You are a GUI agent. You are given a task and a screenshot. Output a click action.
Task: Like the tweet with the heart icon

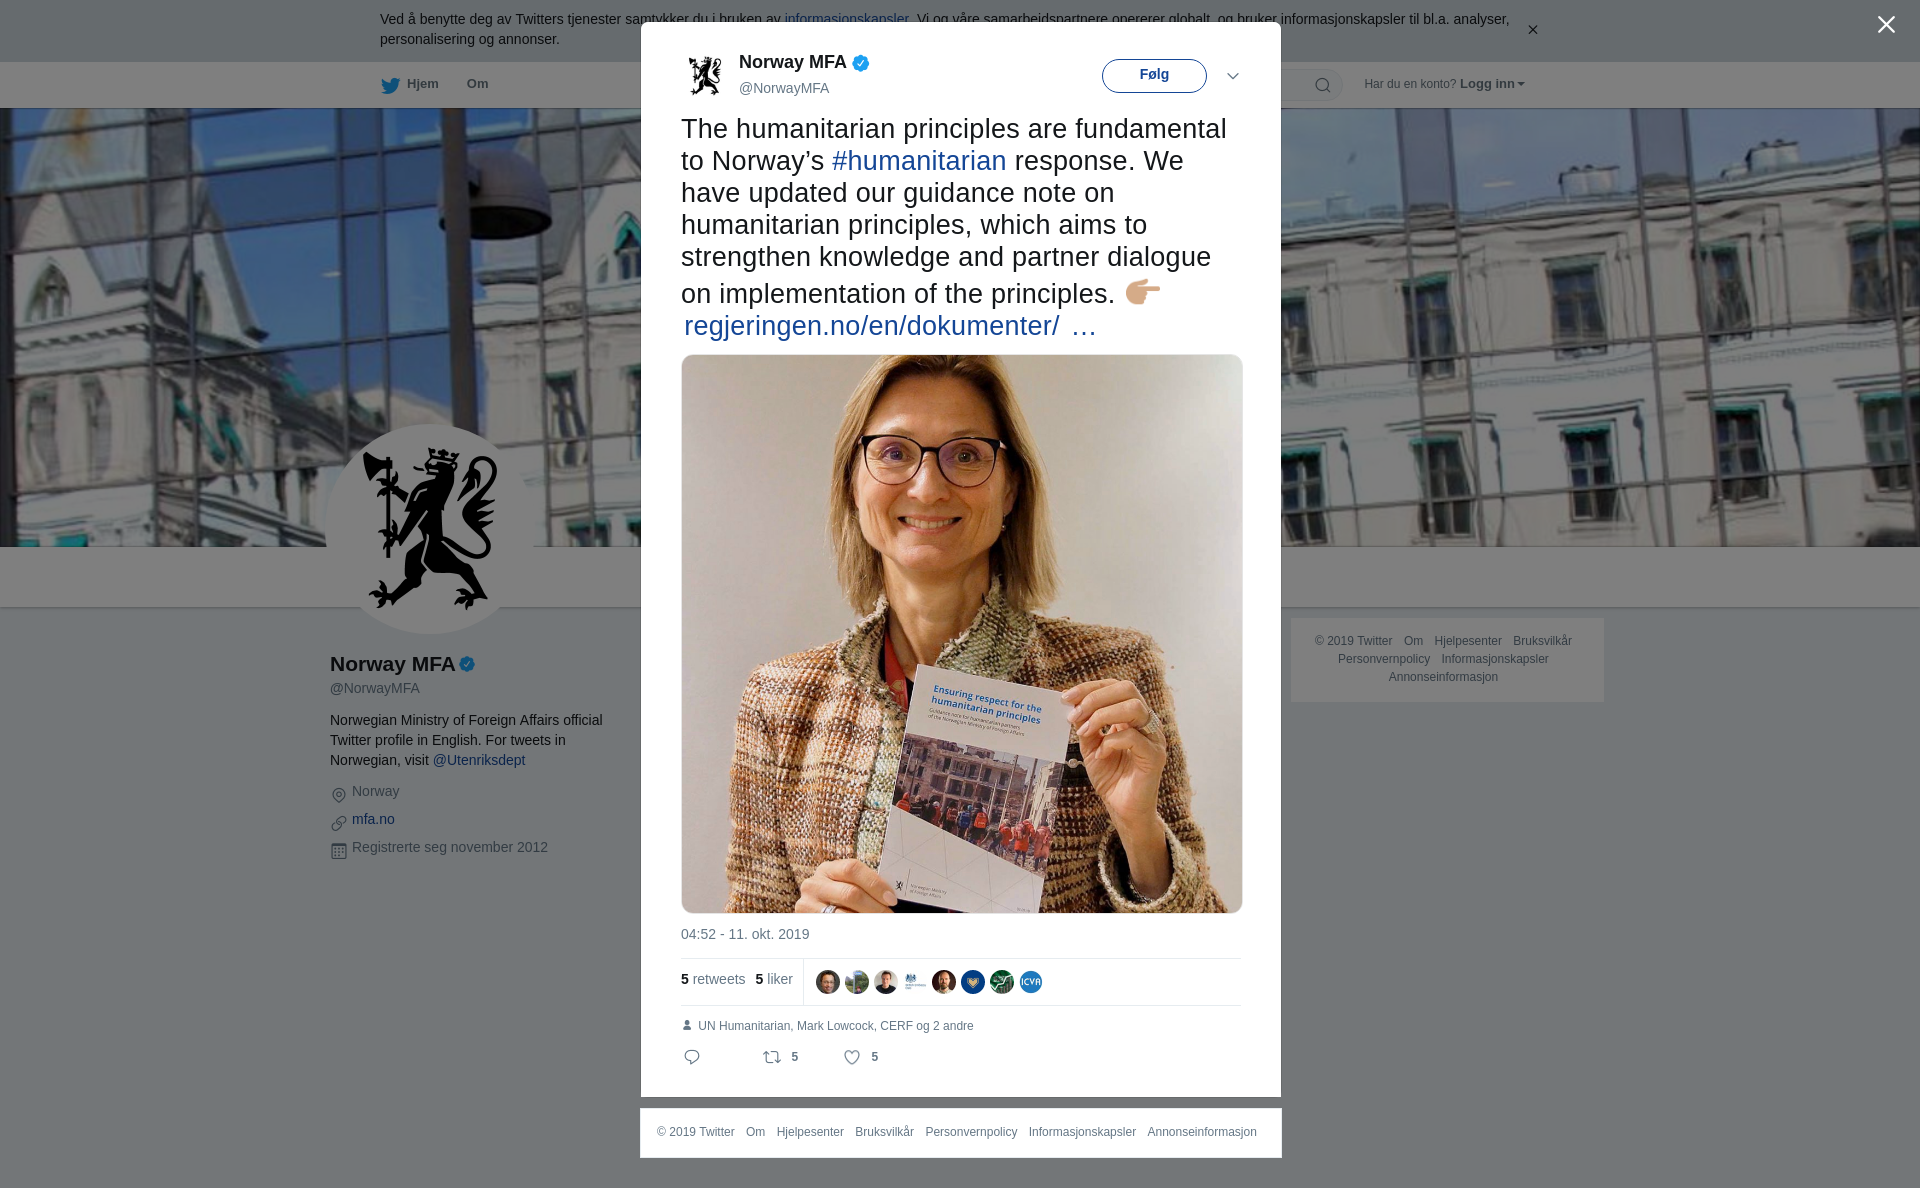[x=852, y=1057]
